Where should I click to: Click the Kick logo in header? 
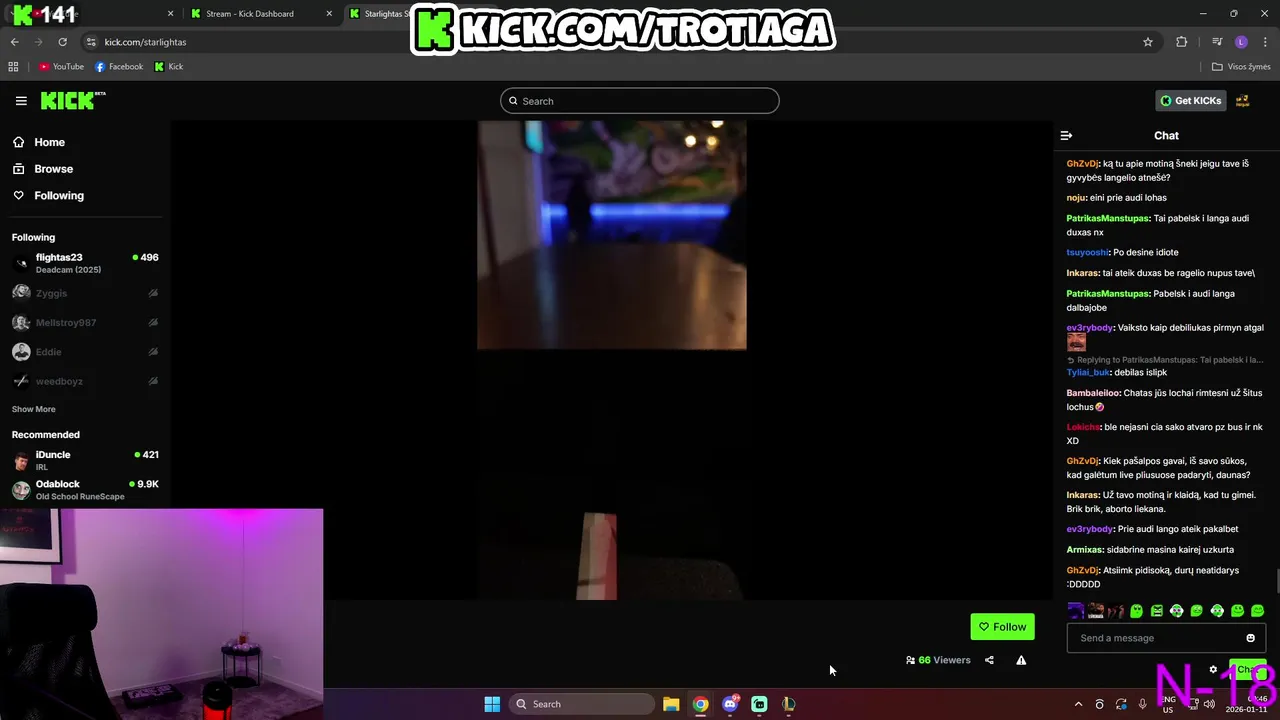point(73,100)
